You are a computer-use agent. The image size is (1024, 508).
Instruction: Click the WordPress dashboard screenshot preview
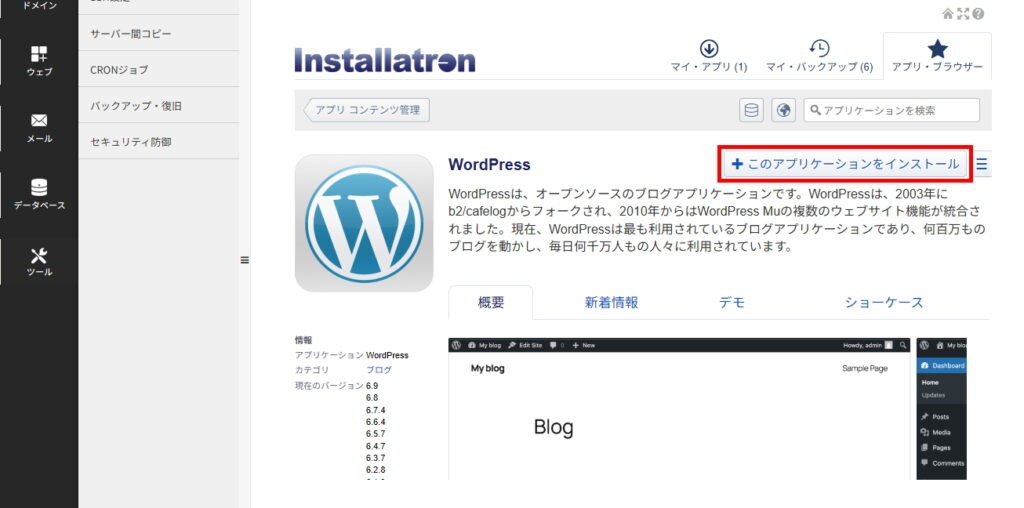(942, 409)
